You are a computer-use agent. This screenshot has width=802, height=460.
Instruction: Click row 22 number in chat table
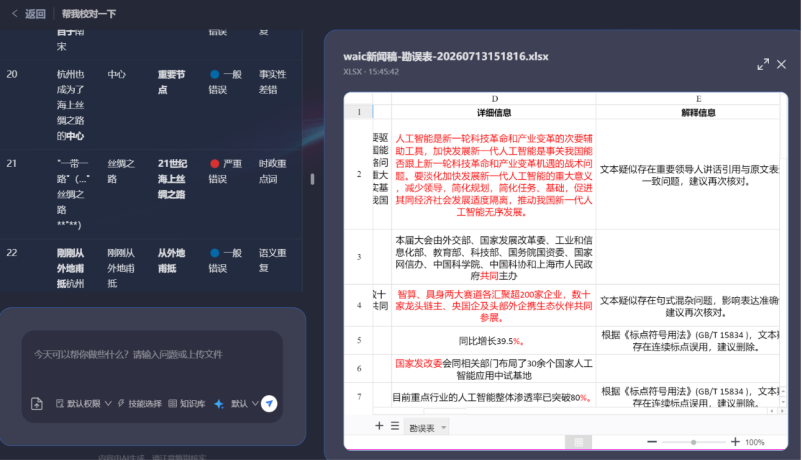pos(12,253)
